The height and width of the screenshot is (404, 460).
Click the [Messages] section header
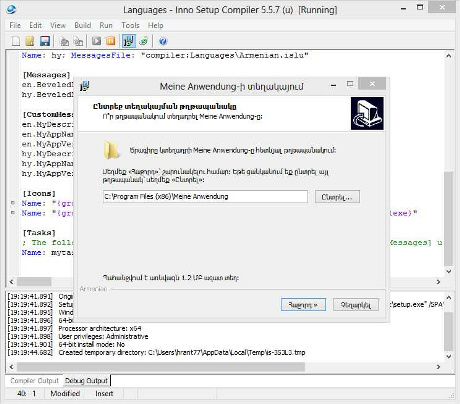point(46,75)
